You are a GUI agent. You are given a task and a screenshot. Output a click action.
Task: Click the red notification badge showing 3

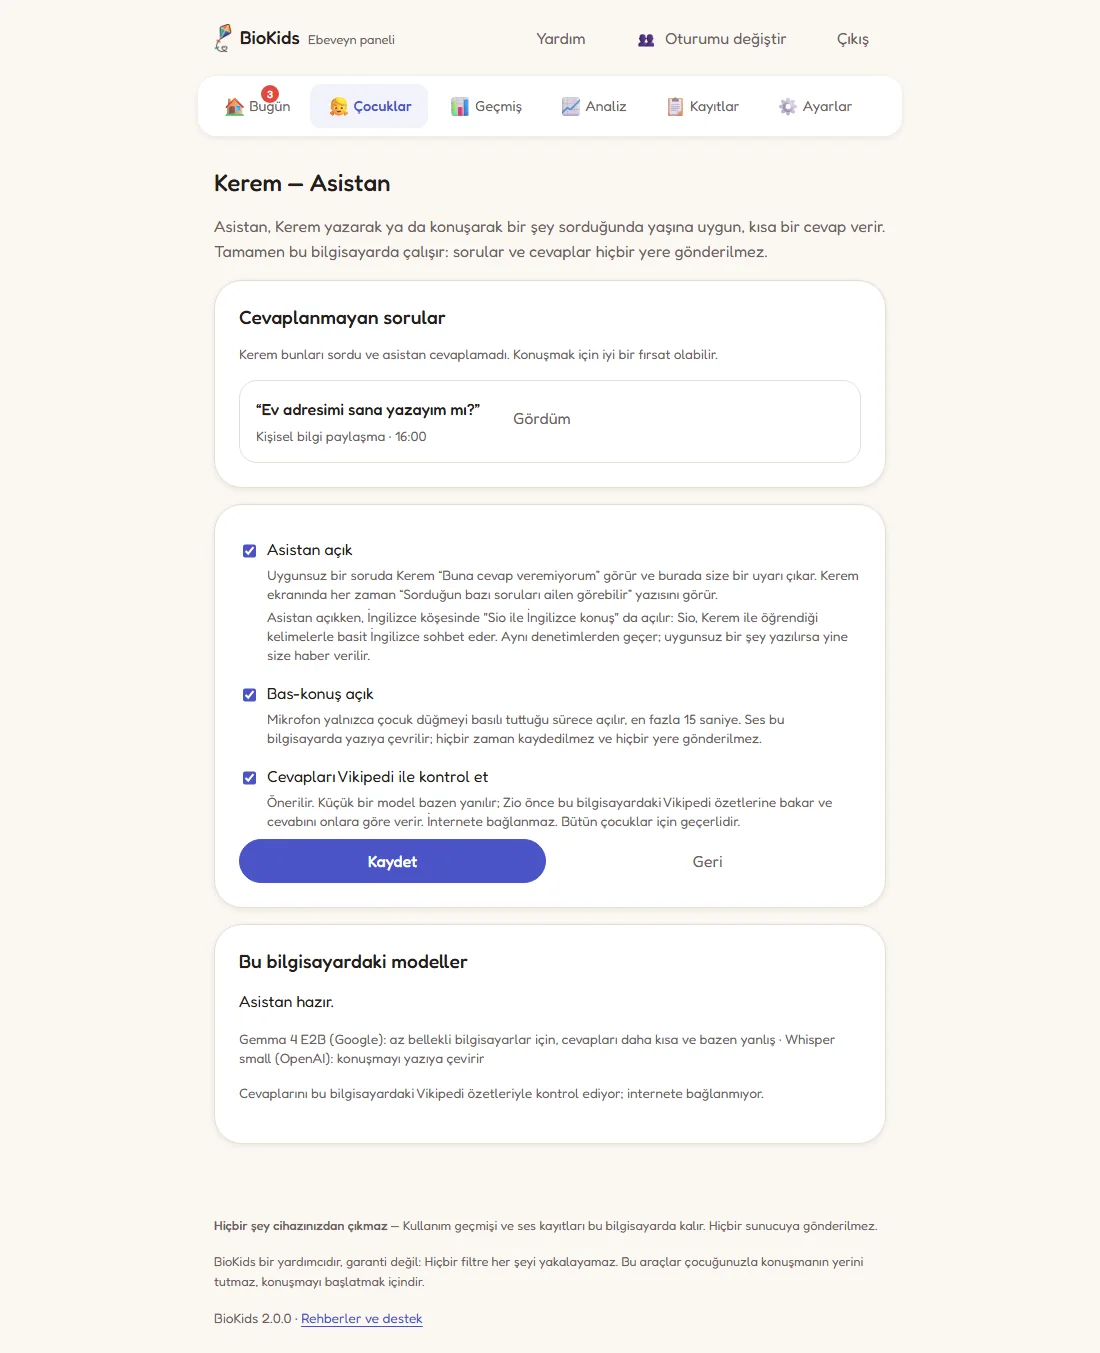pos(270,94)
